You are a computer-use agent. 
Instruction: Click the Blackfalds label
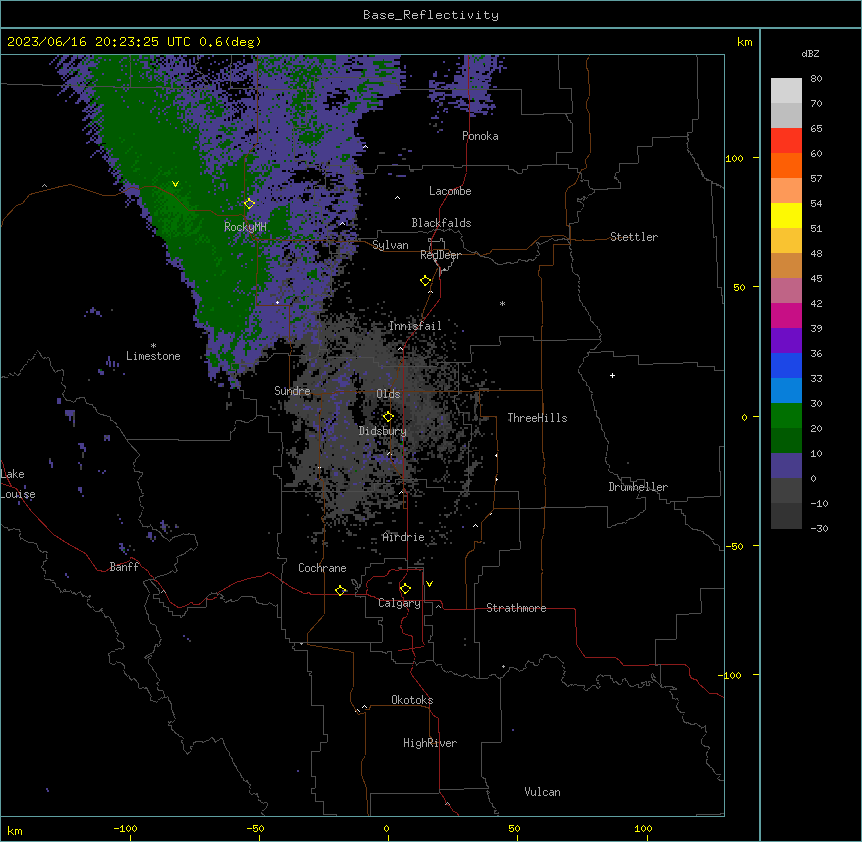point(441,223)
